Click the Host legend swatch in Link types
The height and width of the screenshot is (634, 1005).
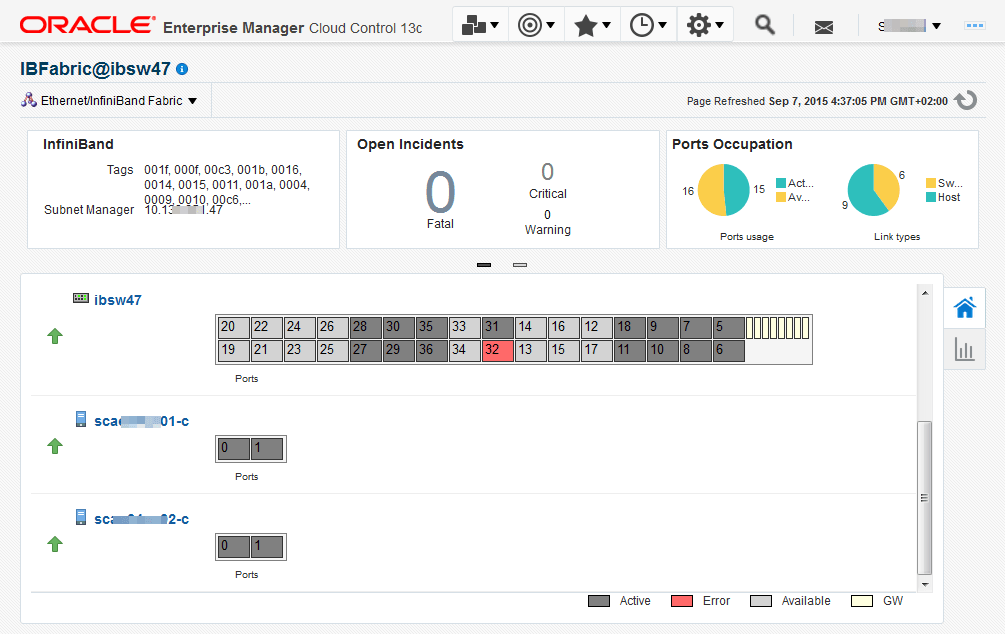coord(931,197)
